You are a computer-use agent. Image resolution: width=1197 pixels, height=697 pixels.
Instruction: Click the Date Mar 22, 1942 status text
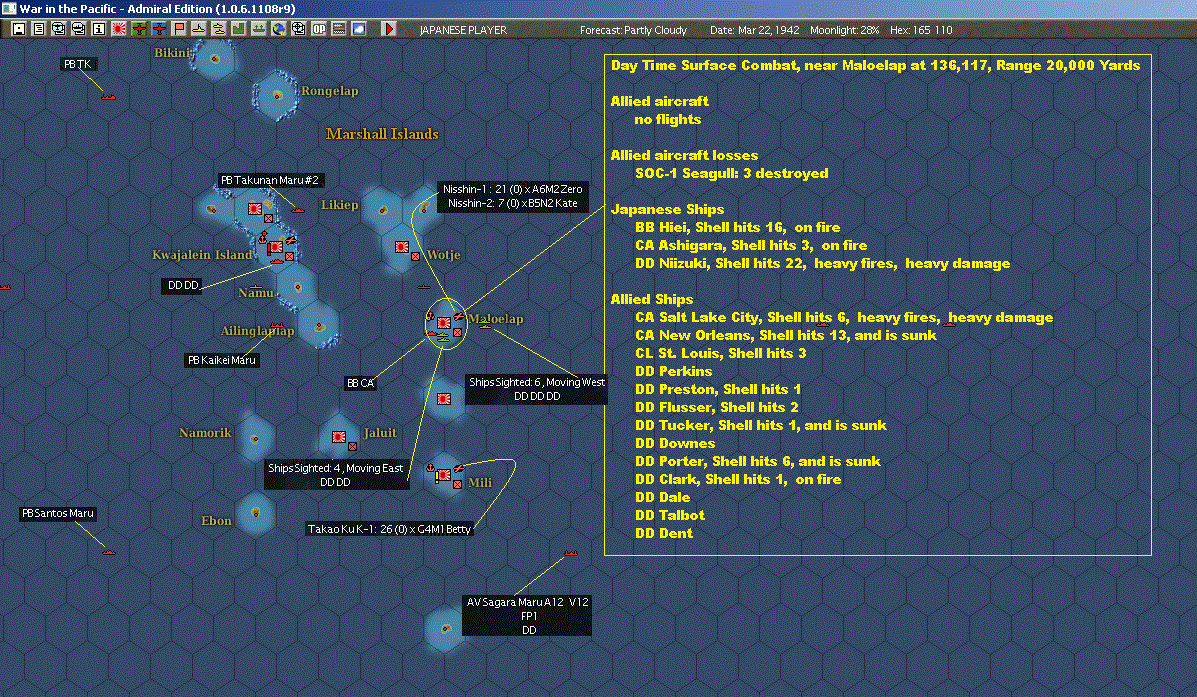tap(754, 30)
